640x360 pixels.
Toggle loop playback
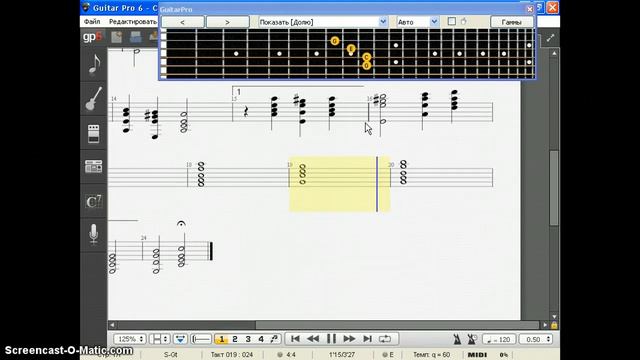pos(385,339)
